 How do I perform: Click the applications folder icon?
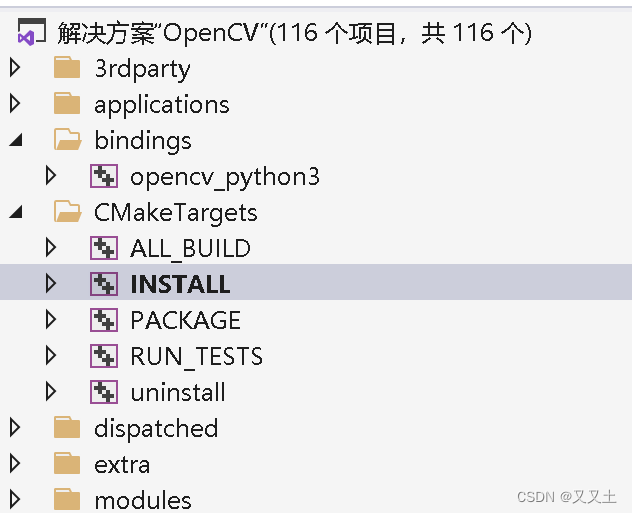click(x=67, y=104)
